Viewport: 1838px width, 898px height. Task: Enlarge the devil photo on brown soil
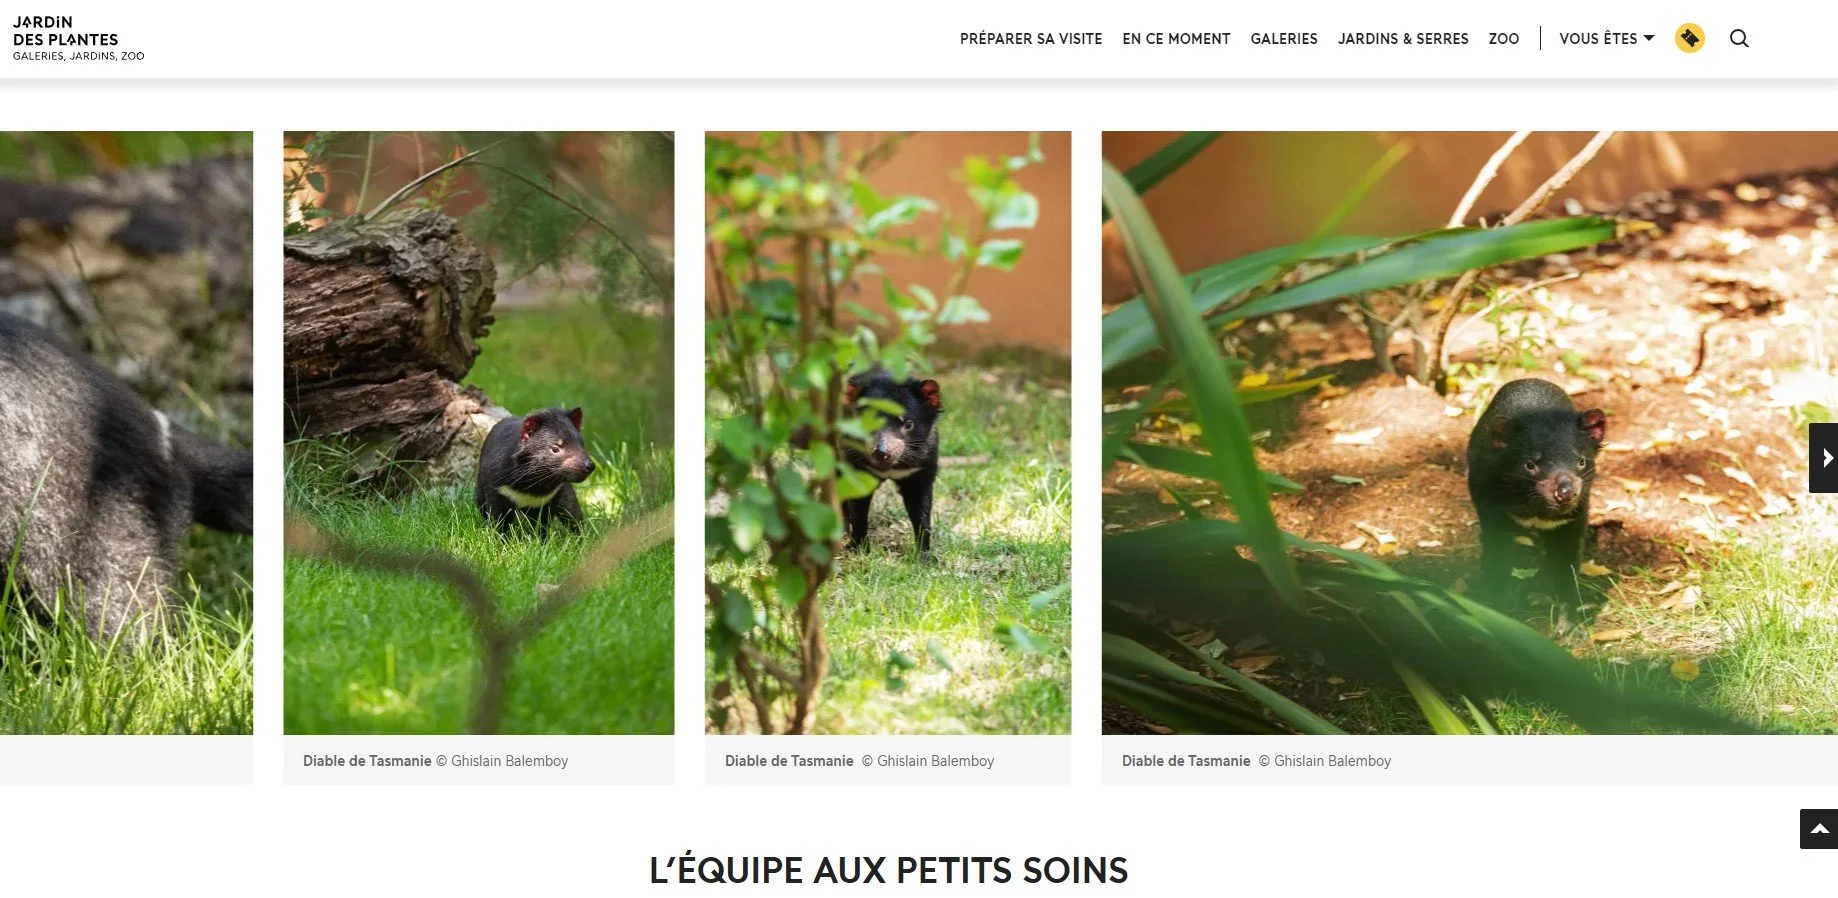point(1470,433)
